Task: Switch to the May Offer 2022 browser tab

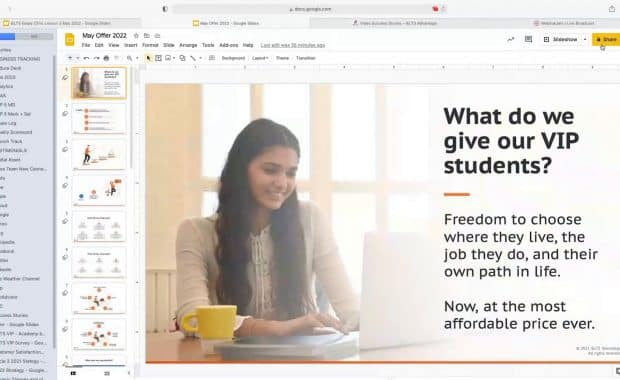Action: 226,23
